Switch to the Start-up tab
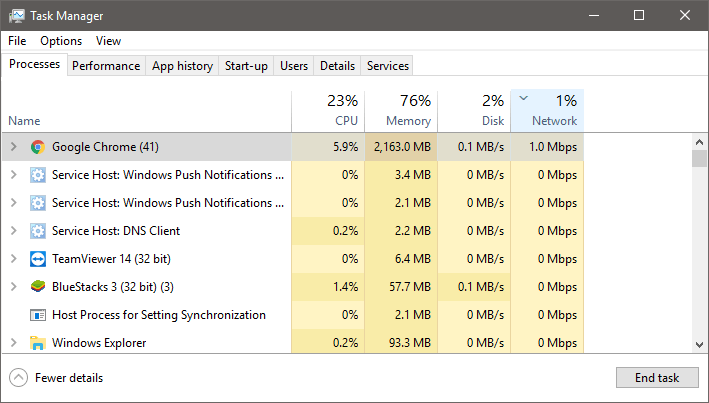Screen dimensions: 709x403 pyautogui.click(x=246, y=66)
